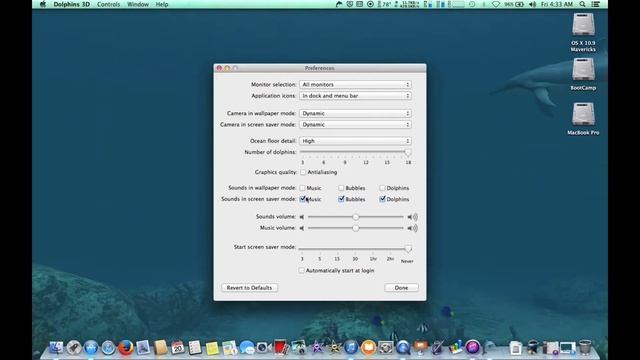Check Automatically start at login
This screenshot has width=640, height=360.
301,271
